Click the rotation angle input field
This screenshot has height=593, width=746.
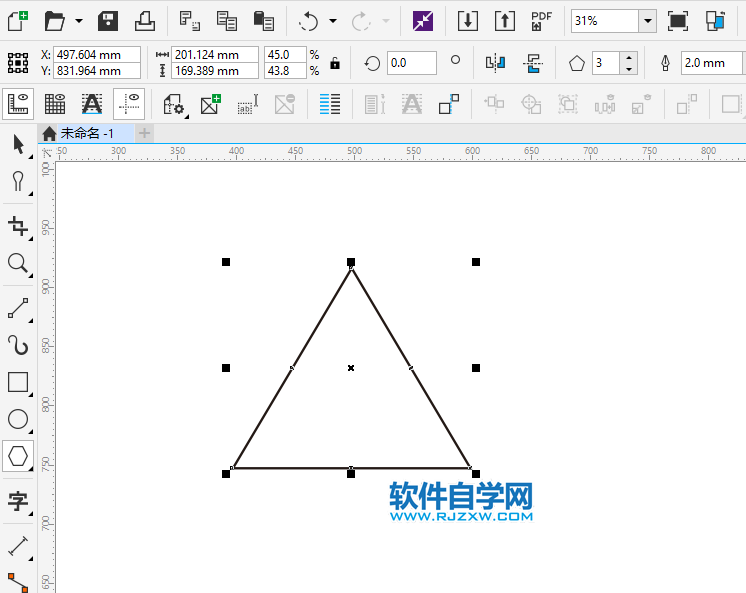pyautogui.click(x=411, y=63)
